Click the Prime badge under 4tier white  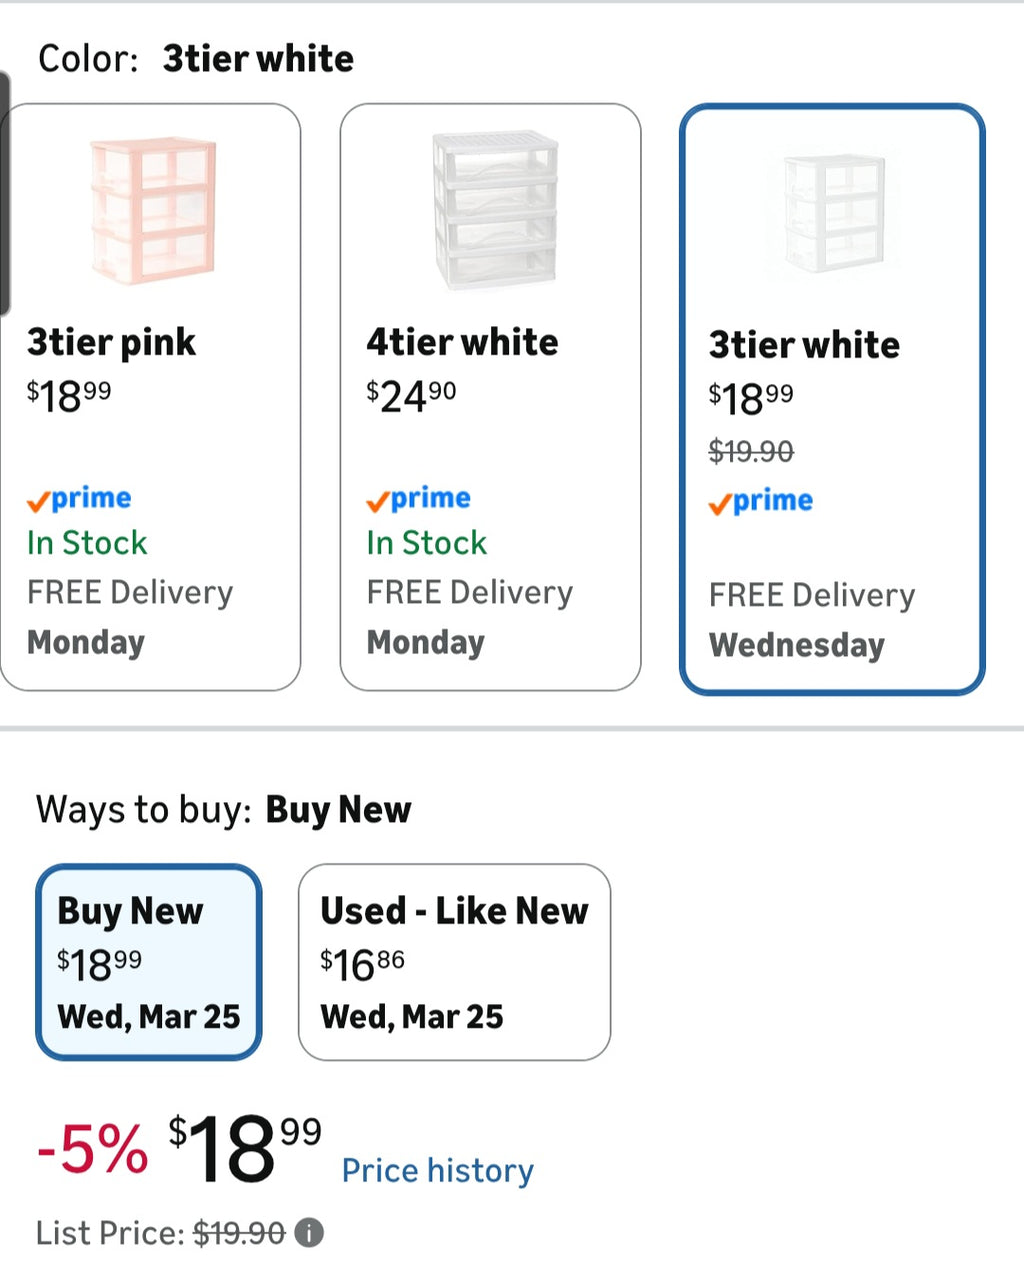tap(418, 497)
